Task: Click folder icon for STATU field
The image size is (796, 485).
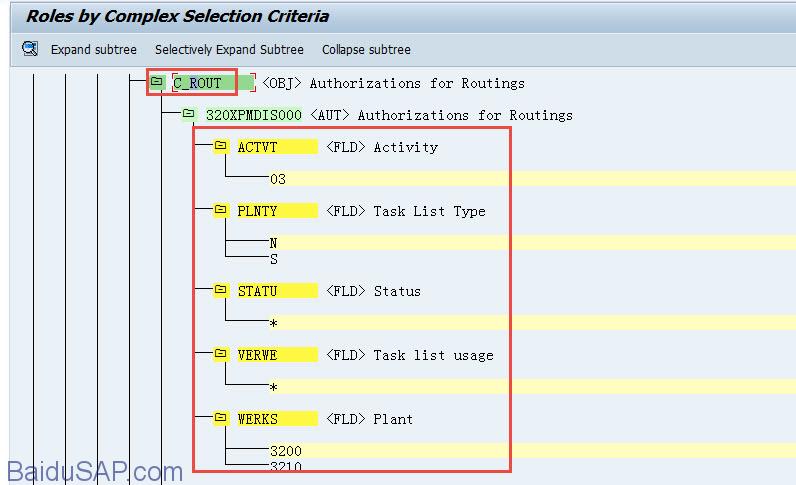Action: pyautogui.click(x=221, y=291)
